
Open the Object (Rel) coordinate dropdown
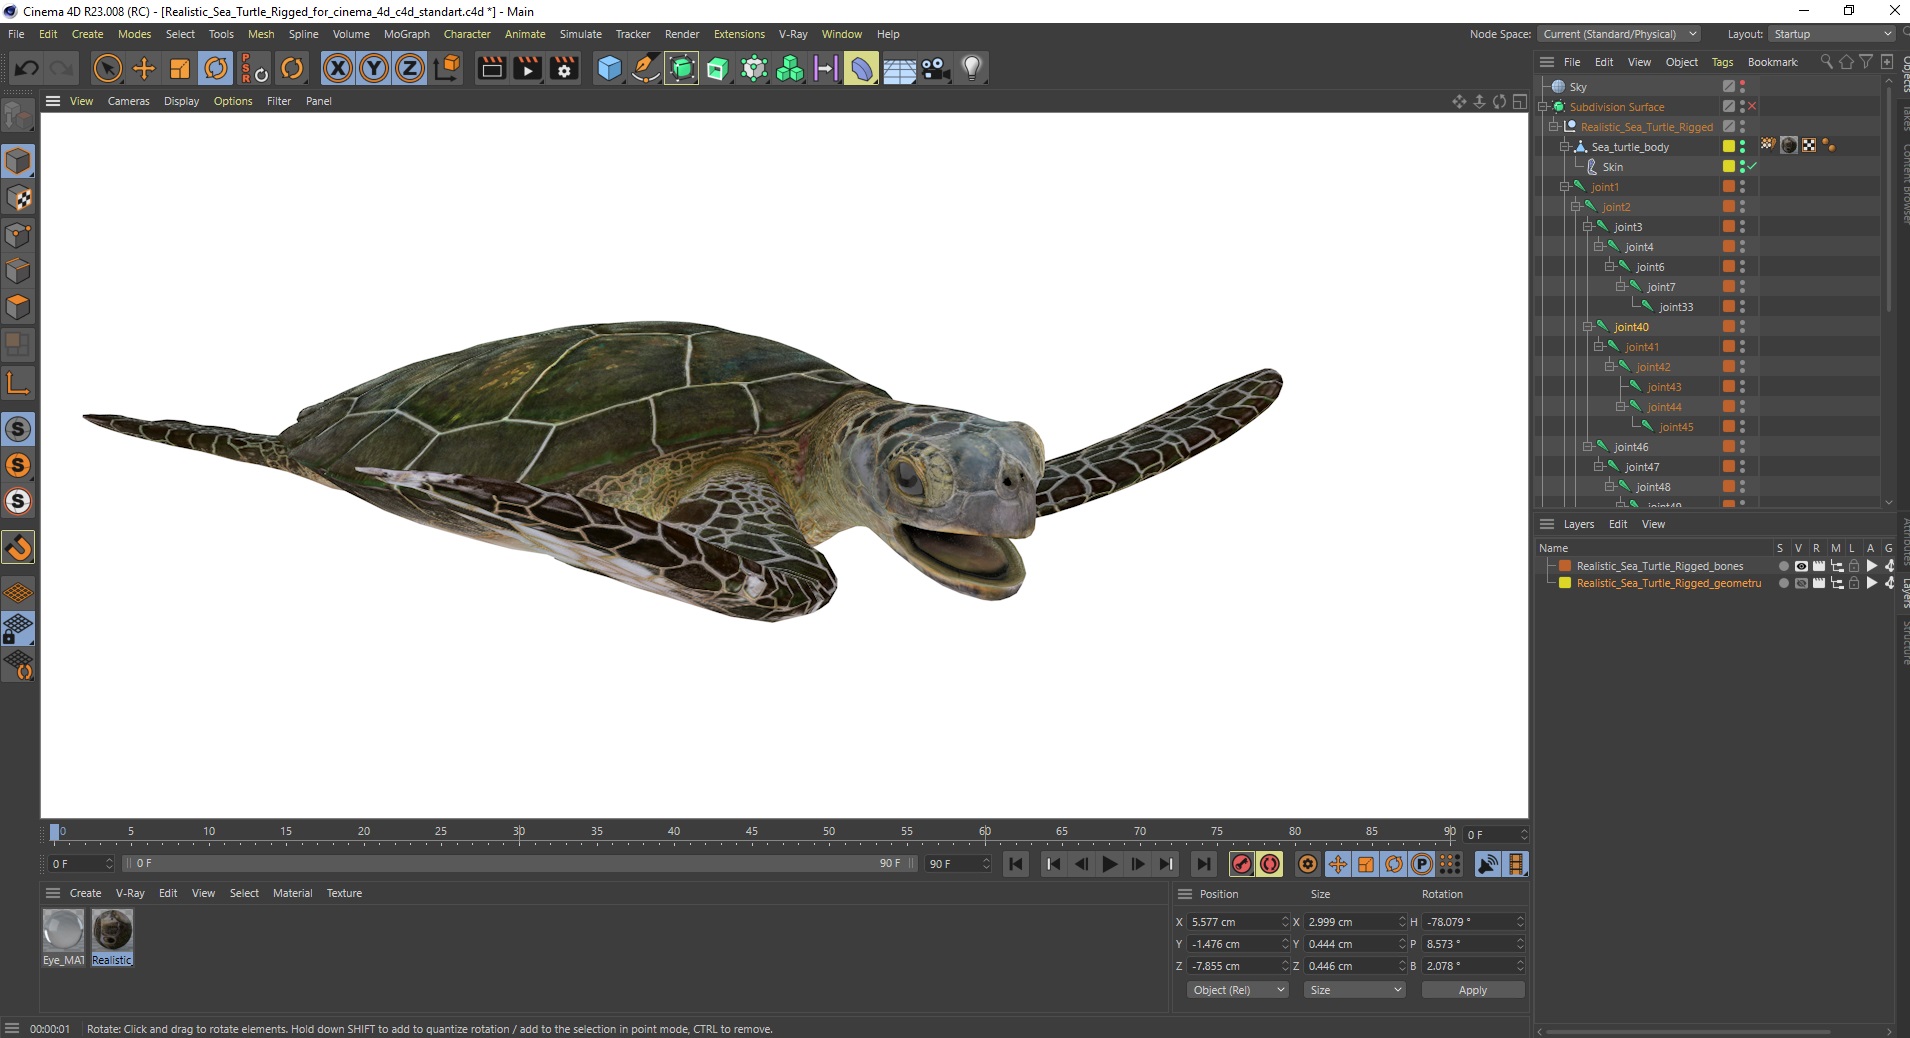[x=1238, y=990]
